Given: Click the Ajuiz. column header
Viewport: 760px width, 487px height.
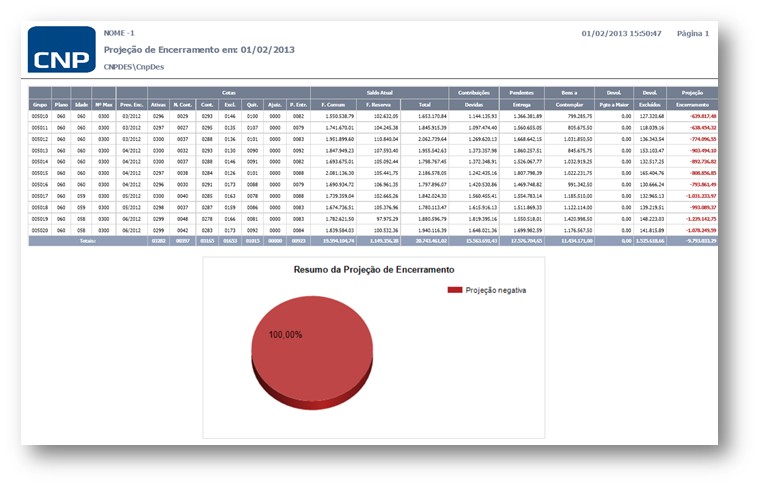Looking at the screenshot, I should click(x=275, y=105).
